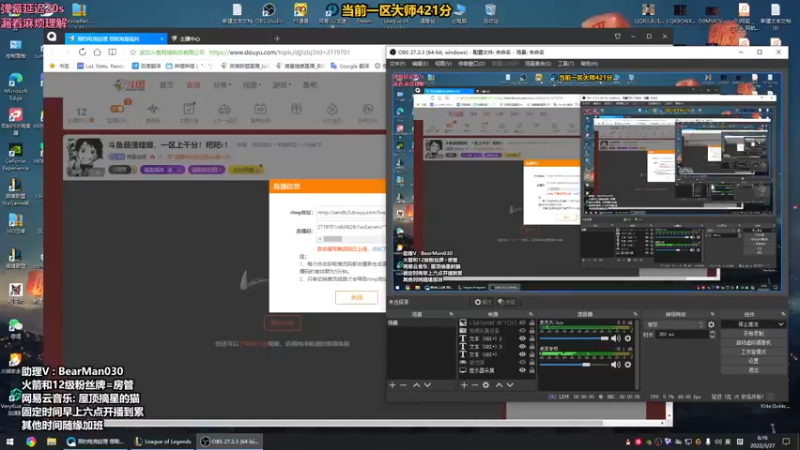Viewport: 800px width, 450px height.
Task: Open scene transition type dropdown
Action: (x=675, y=324)
